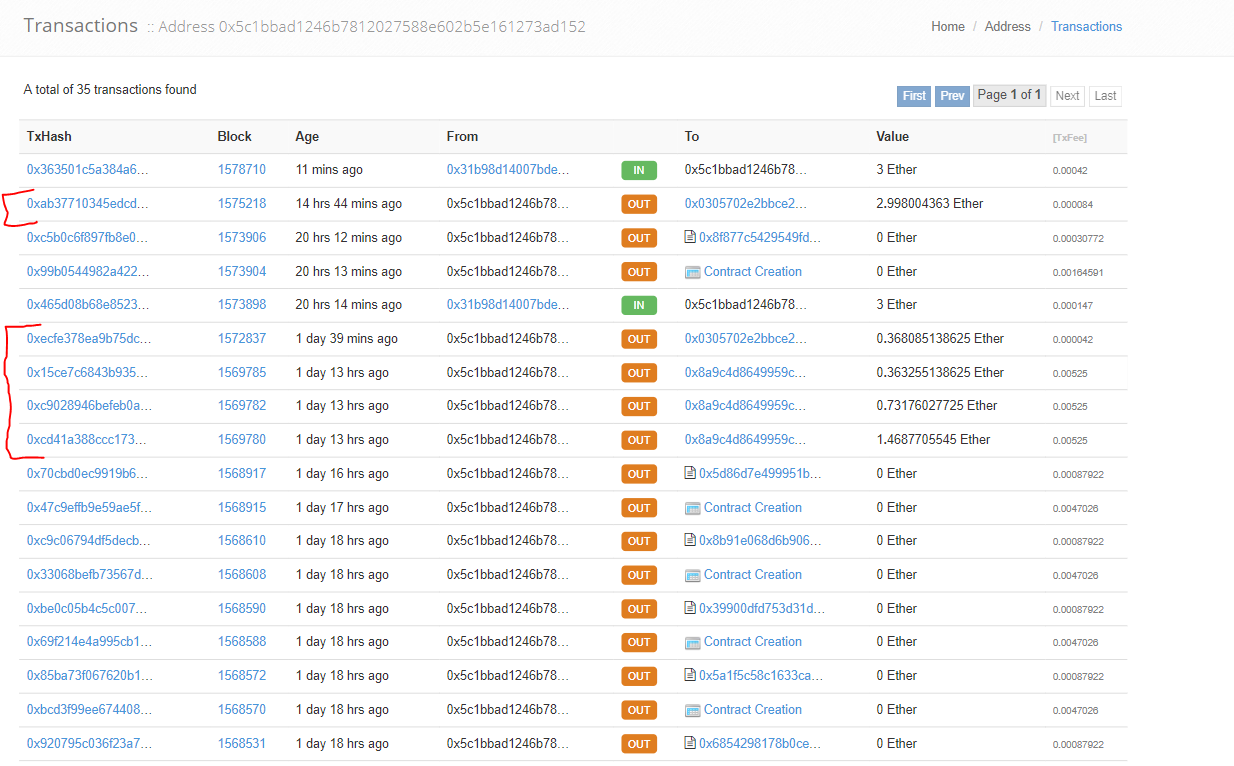Click the orange OUT badge in block 1575218 row
The width and height of the screenshot is (1234, 766).
[x=639, y=204]
